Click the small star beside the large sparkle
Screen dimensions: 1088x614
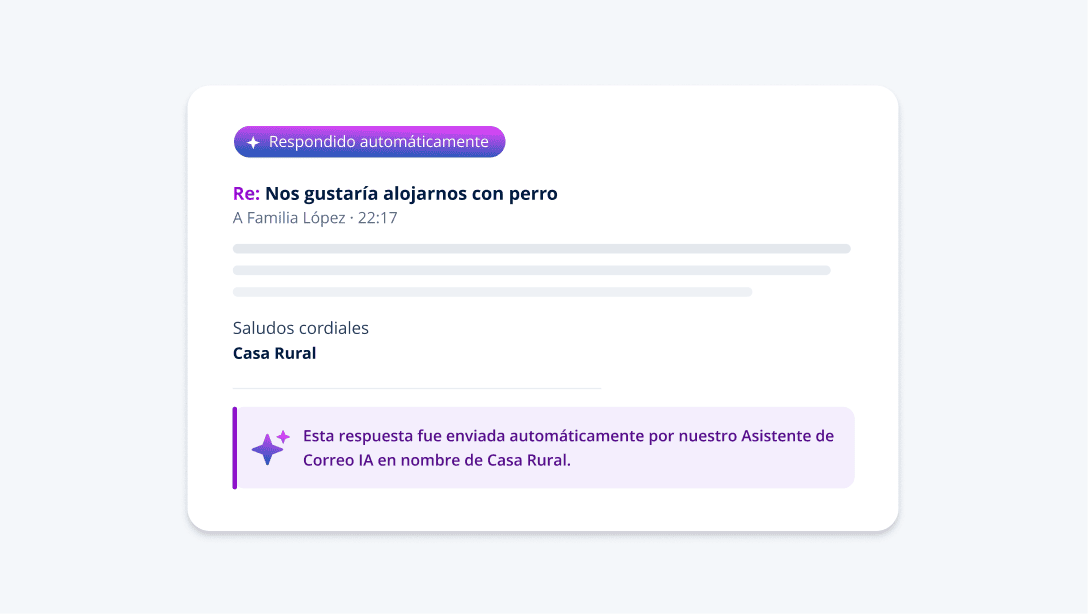(283, 436)
